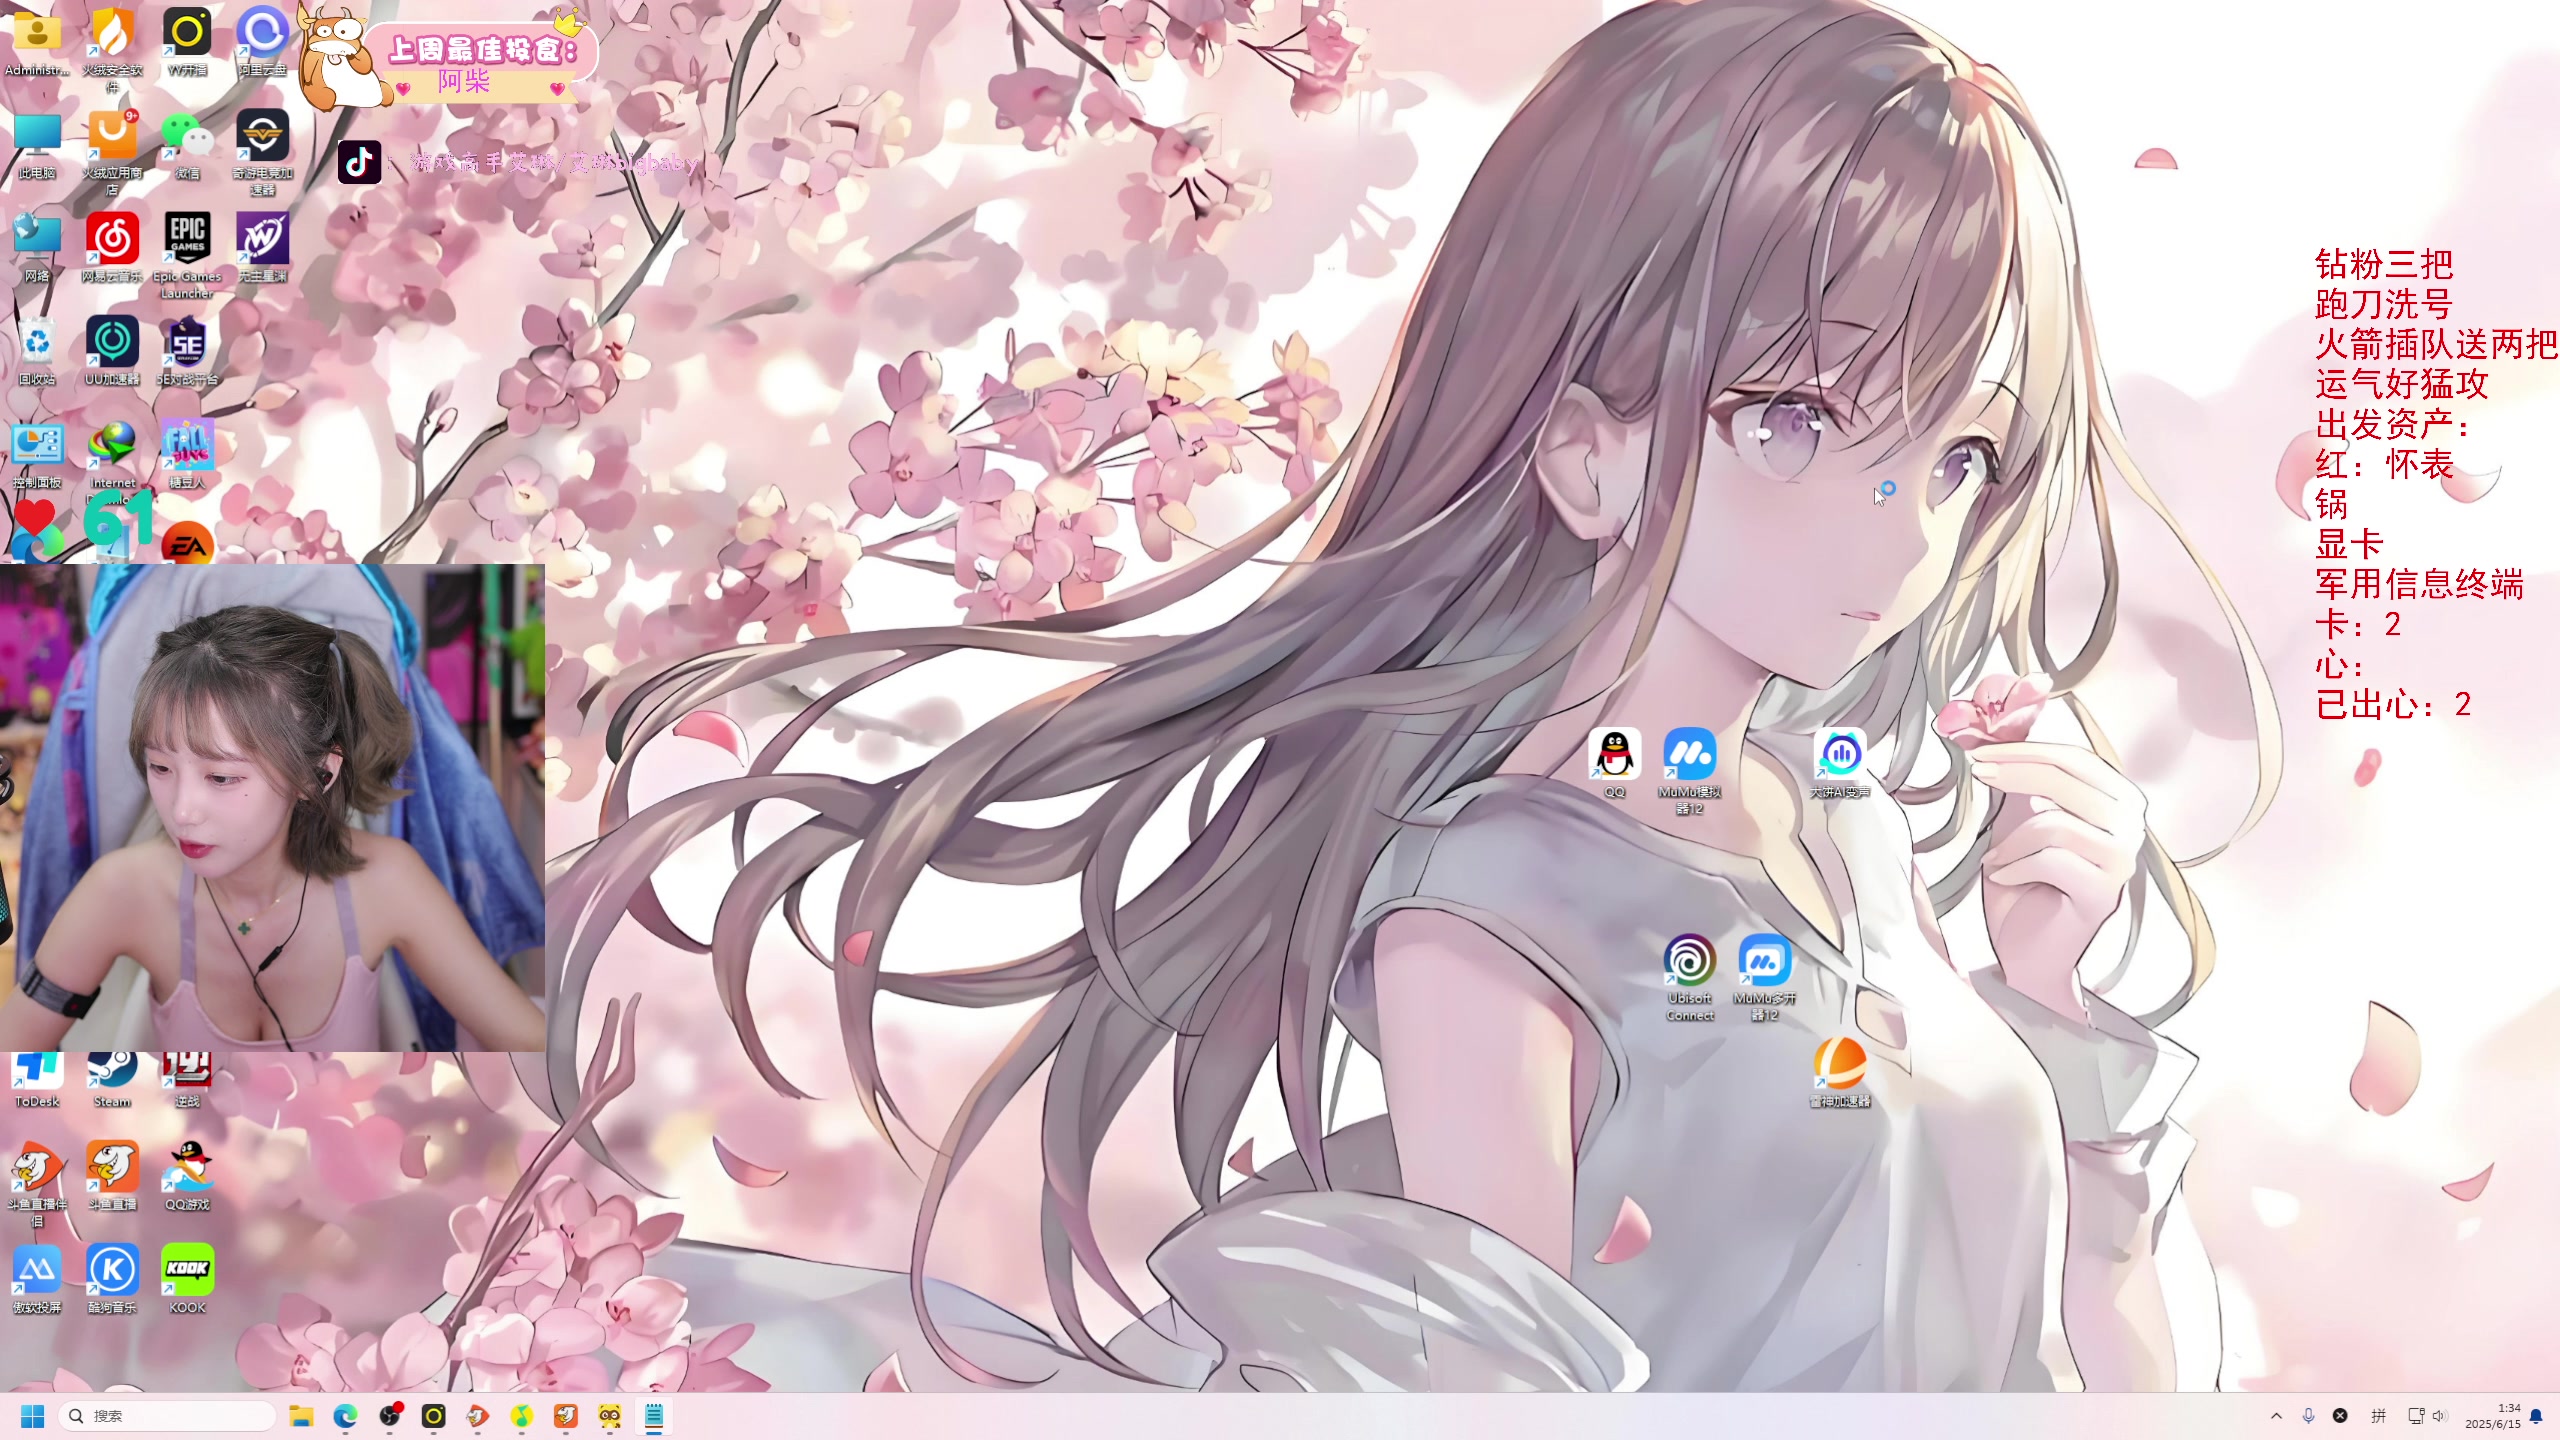Screen dimensions: 2560x1440
Task: Launch 斗鱼直播 desktop shortcut
Action: [x=112, y=1175]
